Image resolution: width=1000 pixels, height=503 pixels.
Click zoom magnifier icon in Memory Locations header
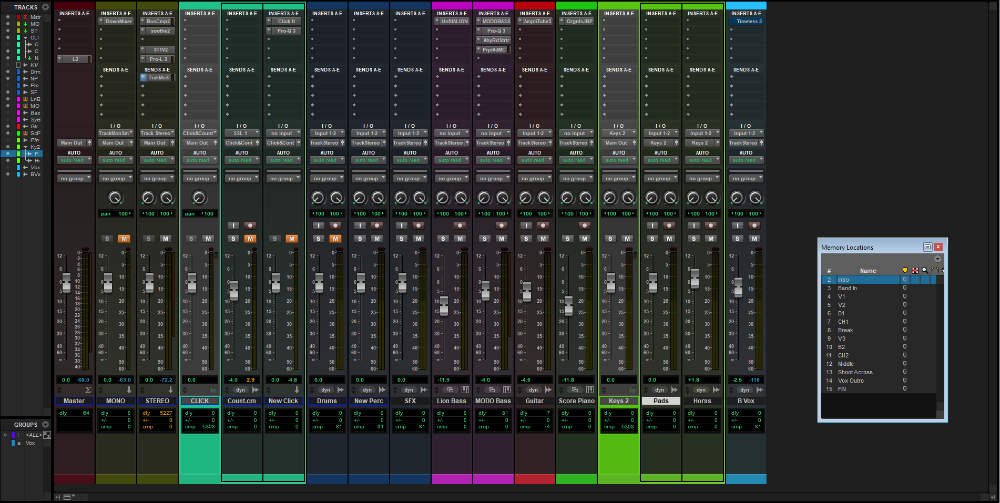tap(925, 270)
